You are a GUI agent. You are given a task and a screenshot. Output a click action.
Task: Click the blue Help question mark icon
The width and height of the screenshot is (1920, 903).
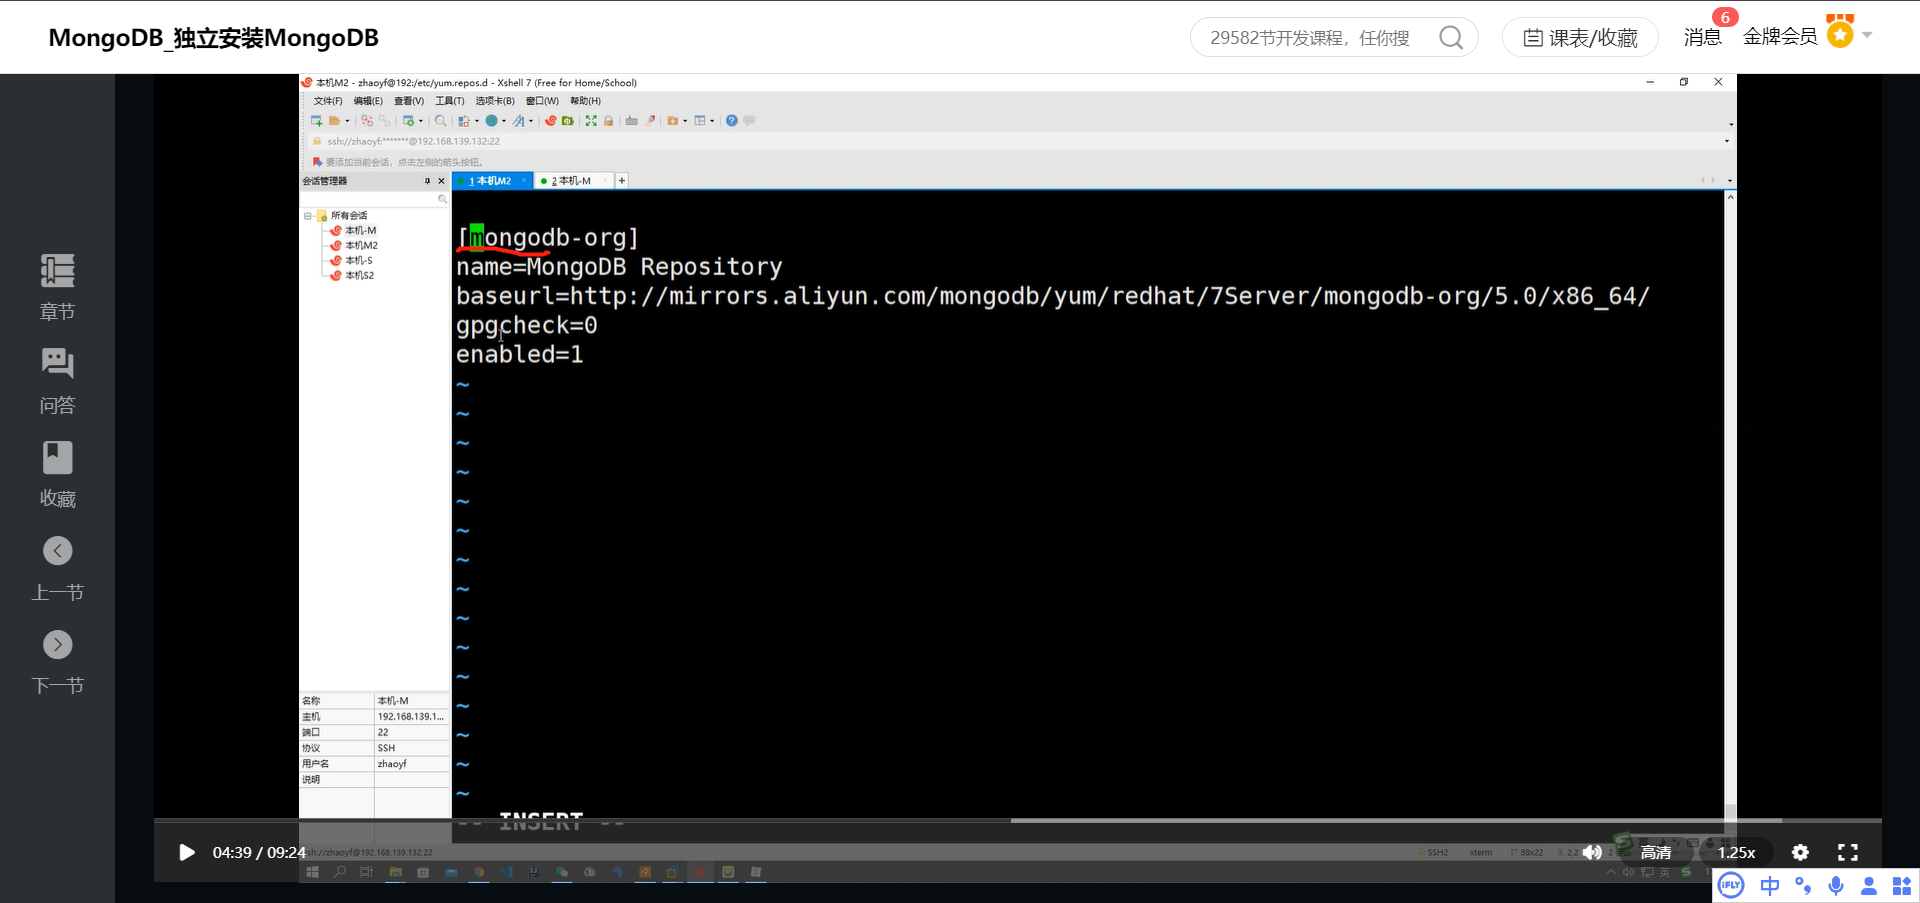(x=731, y=121)
